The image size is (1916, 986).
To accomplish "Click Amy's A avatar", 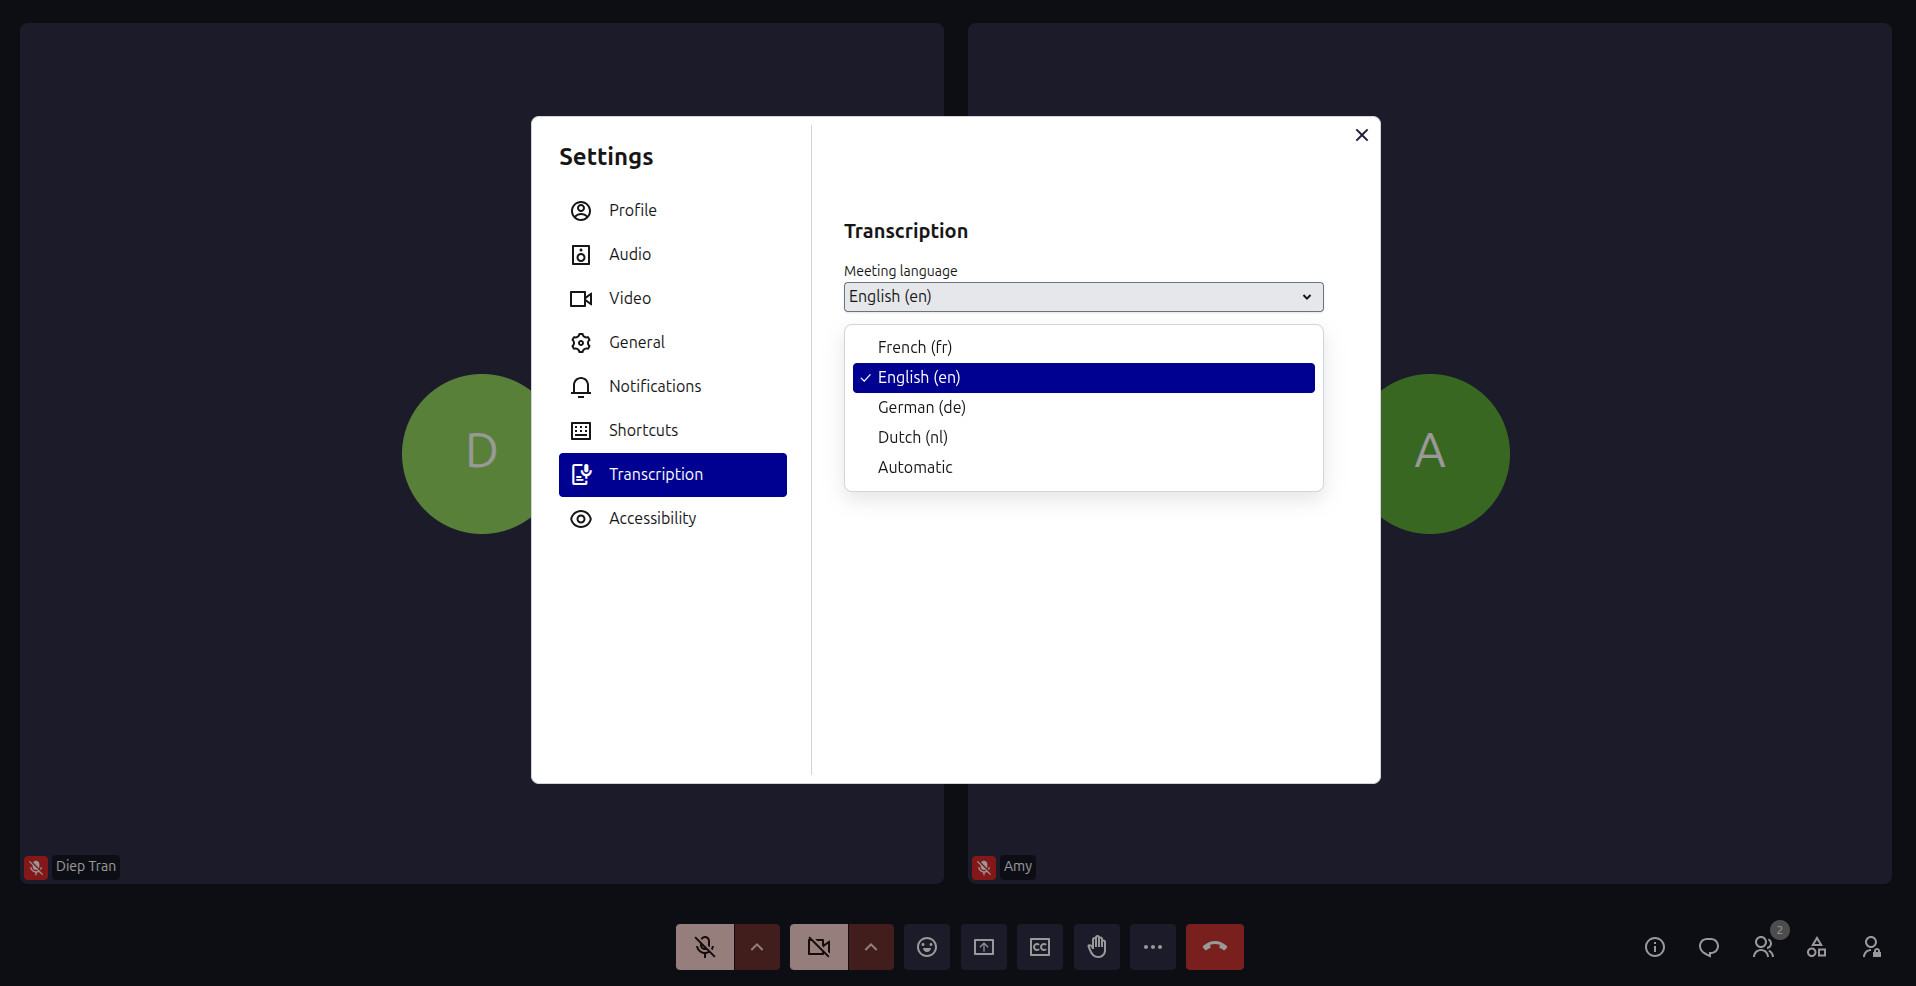I will click(x=1444, y=454).
